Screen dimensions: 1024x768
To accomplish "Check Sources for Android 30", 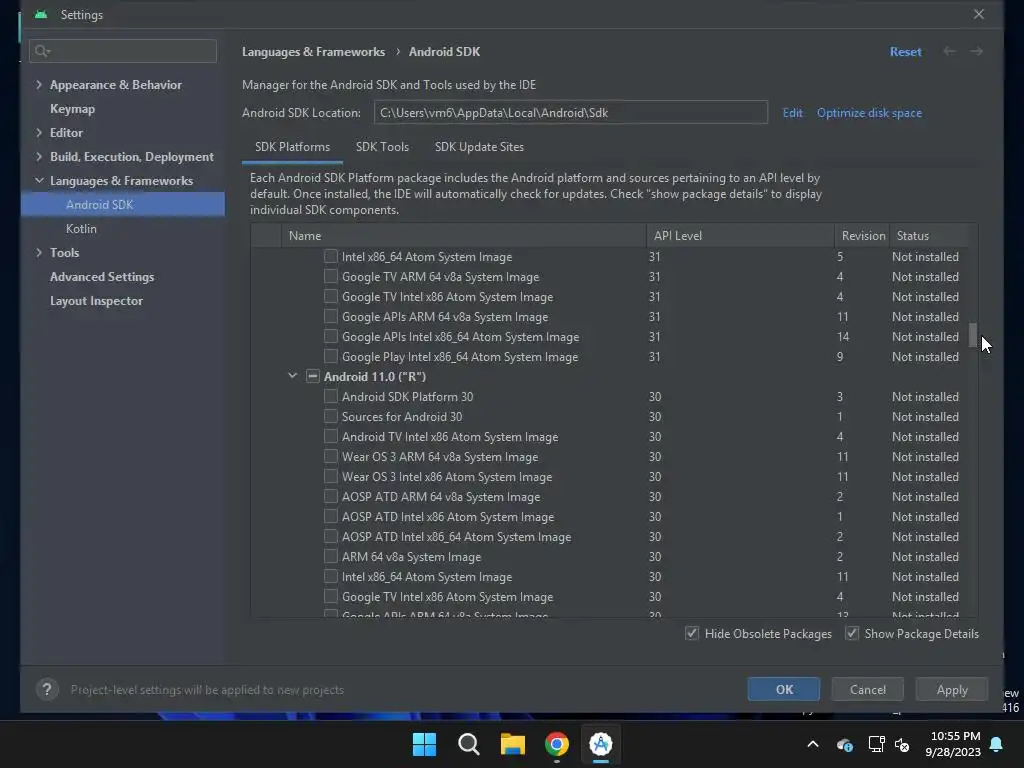I will (x=330, y=416).
